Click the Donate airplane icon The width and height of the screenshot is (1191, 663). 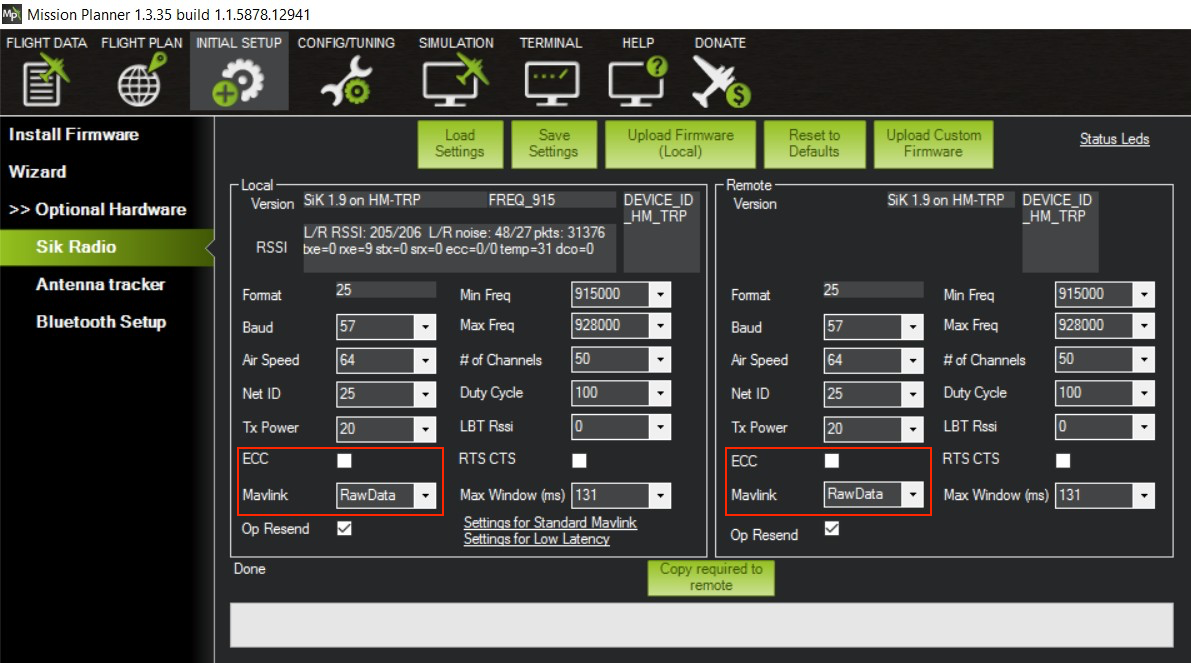point(721,82)
